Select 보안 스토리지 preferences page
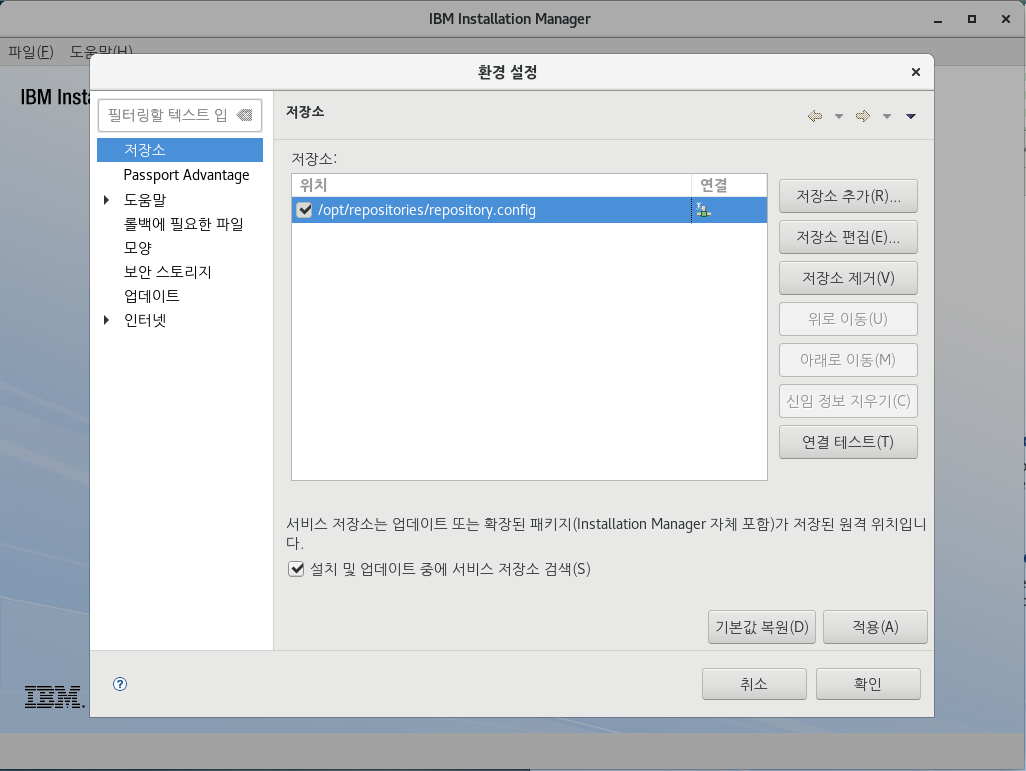1026x771 pixels. [x=168, y=272]
